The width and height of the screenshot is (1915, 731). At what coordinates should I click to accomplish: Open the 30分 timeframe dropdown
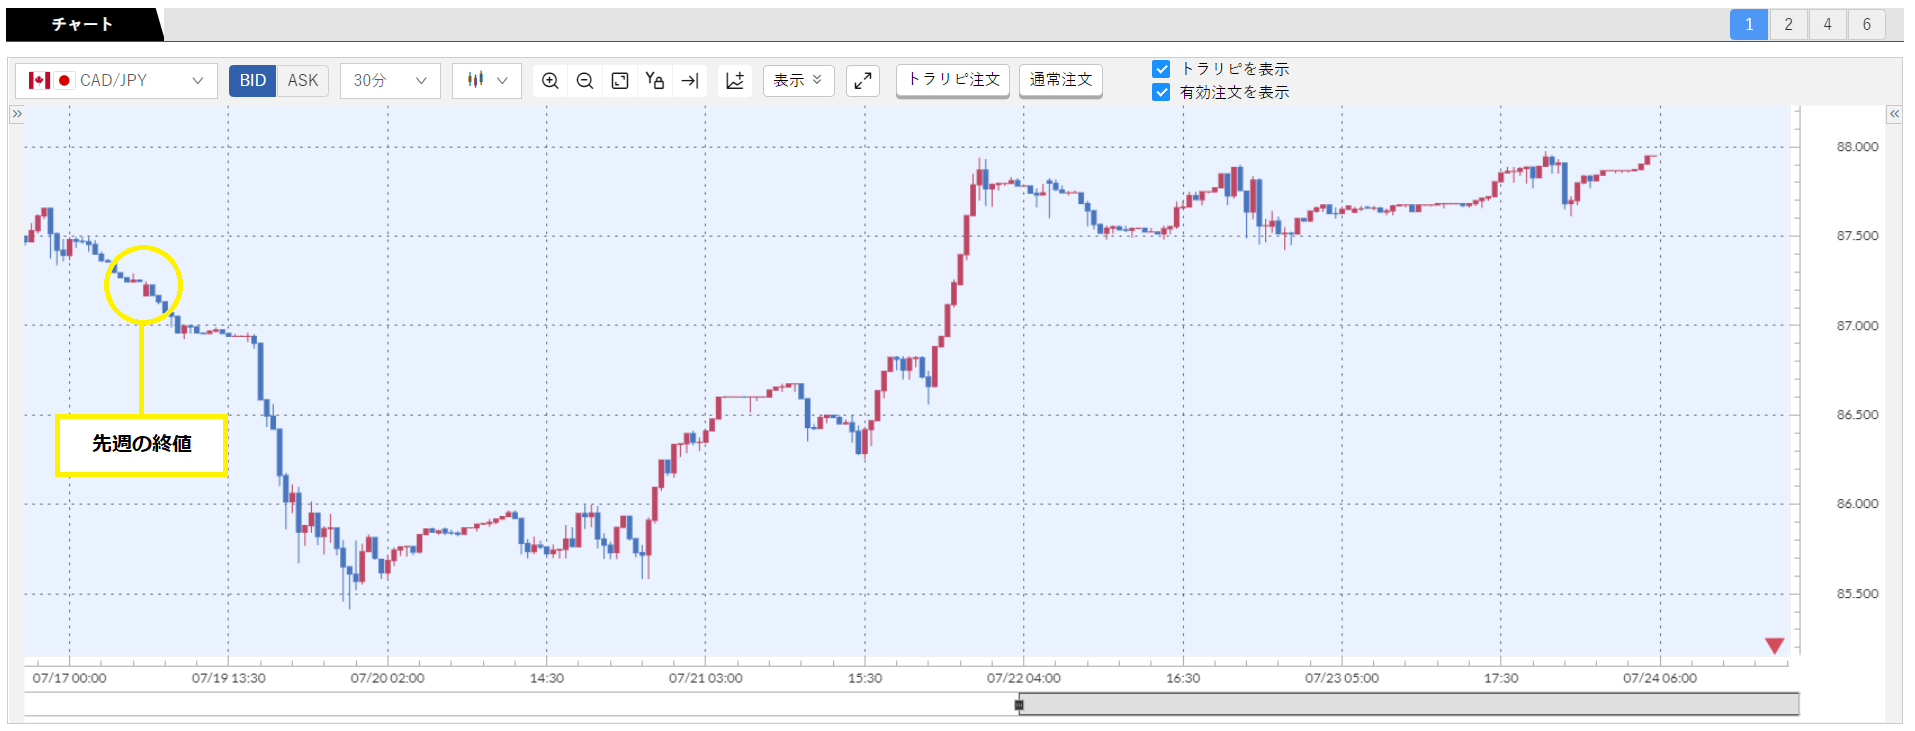pos(390,81)
